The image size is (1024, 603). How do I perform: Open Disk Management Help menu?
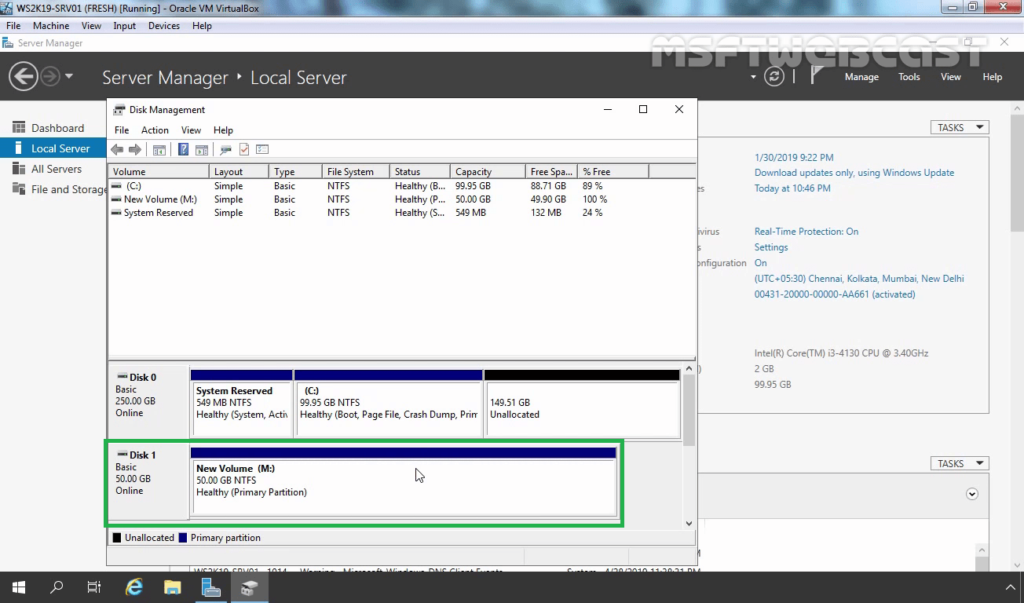(x=223, y=130)
